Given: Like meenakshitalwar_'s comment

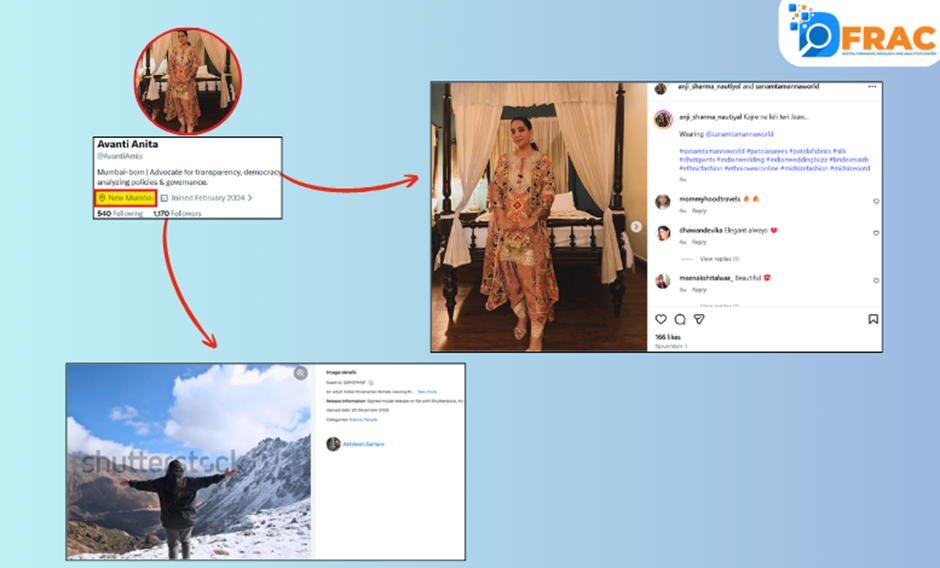Looking at the screenshot, I should point(876,281).
